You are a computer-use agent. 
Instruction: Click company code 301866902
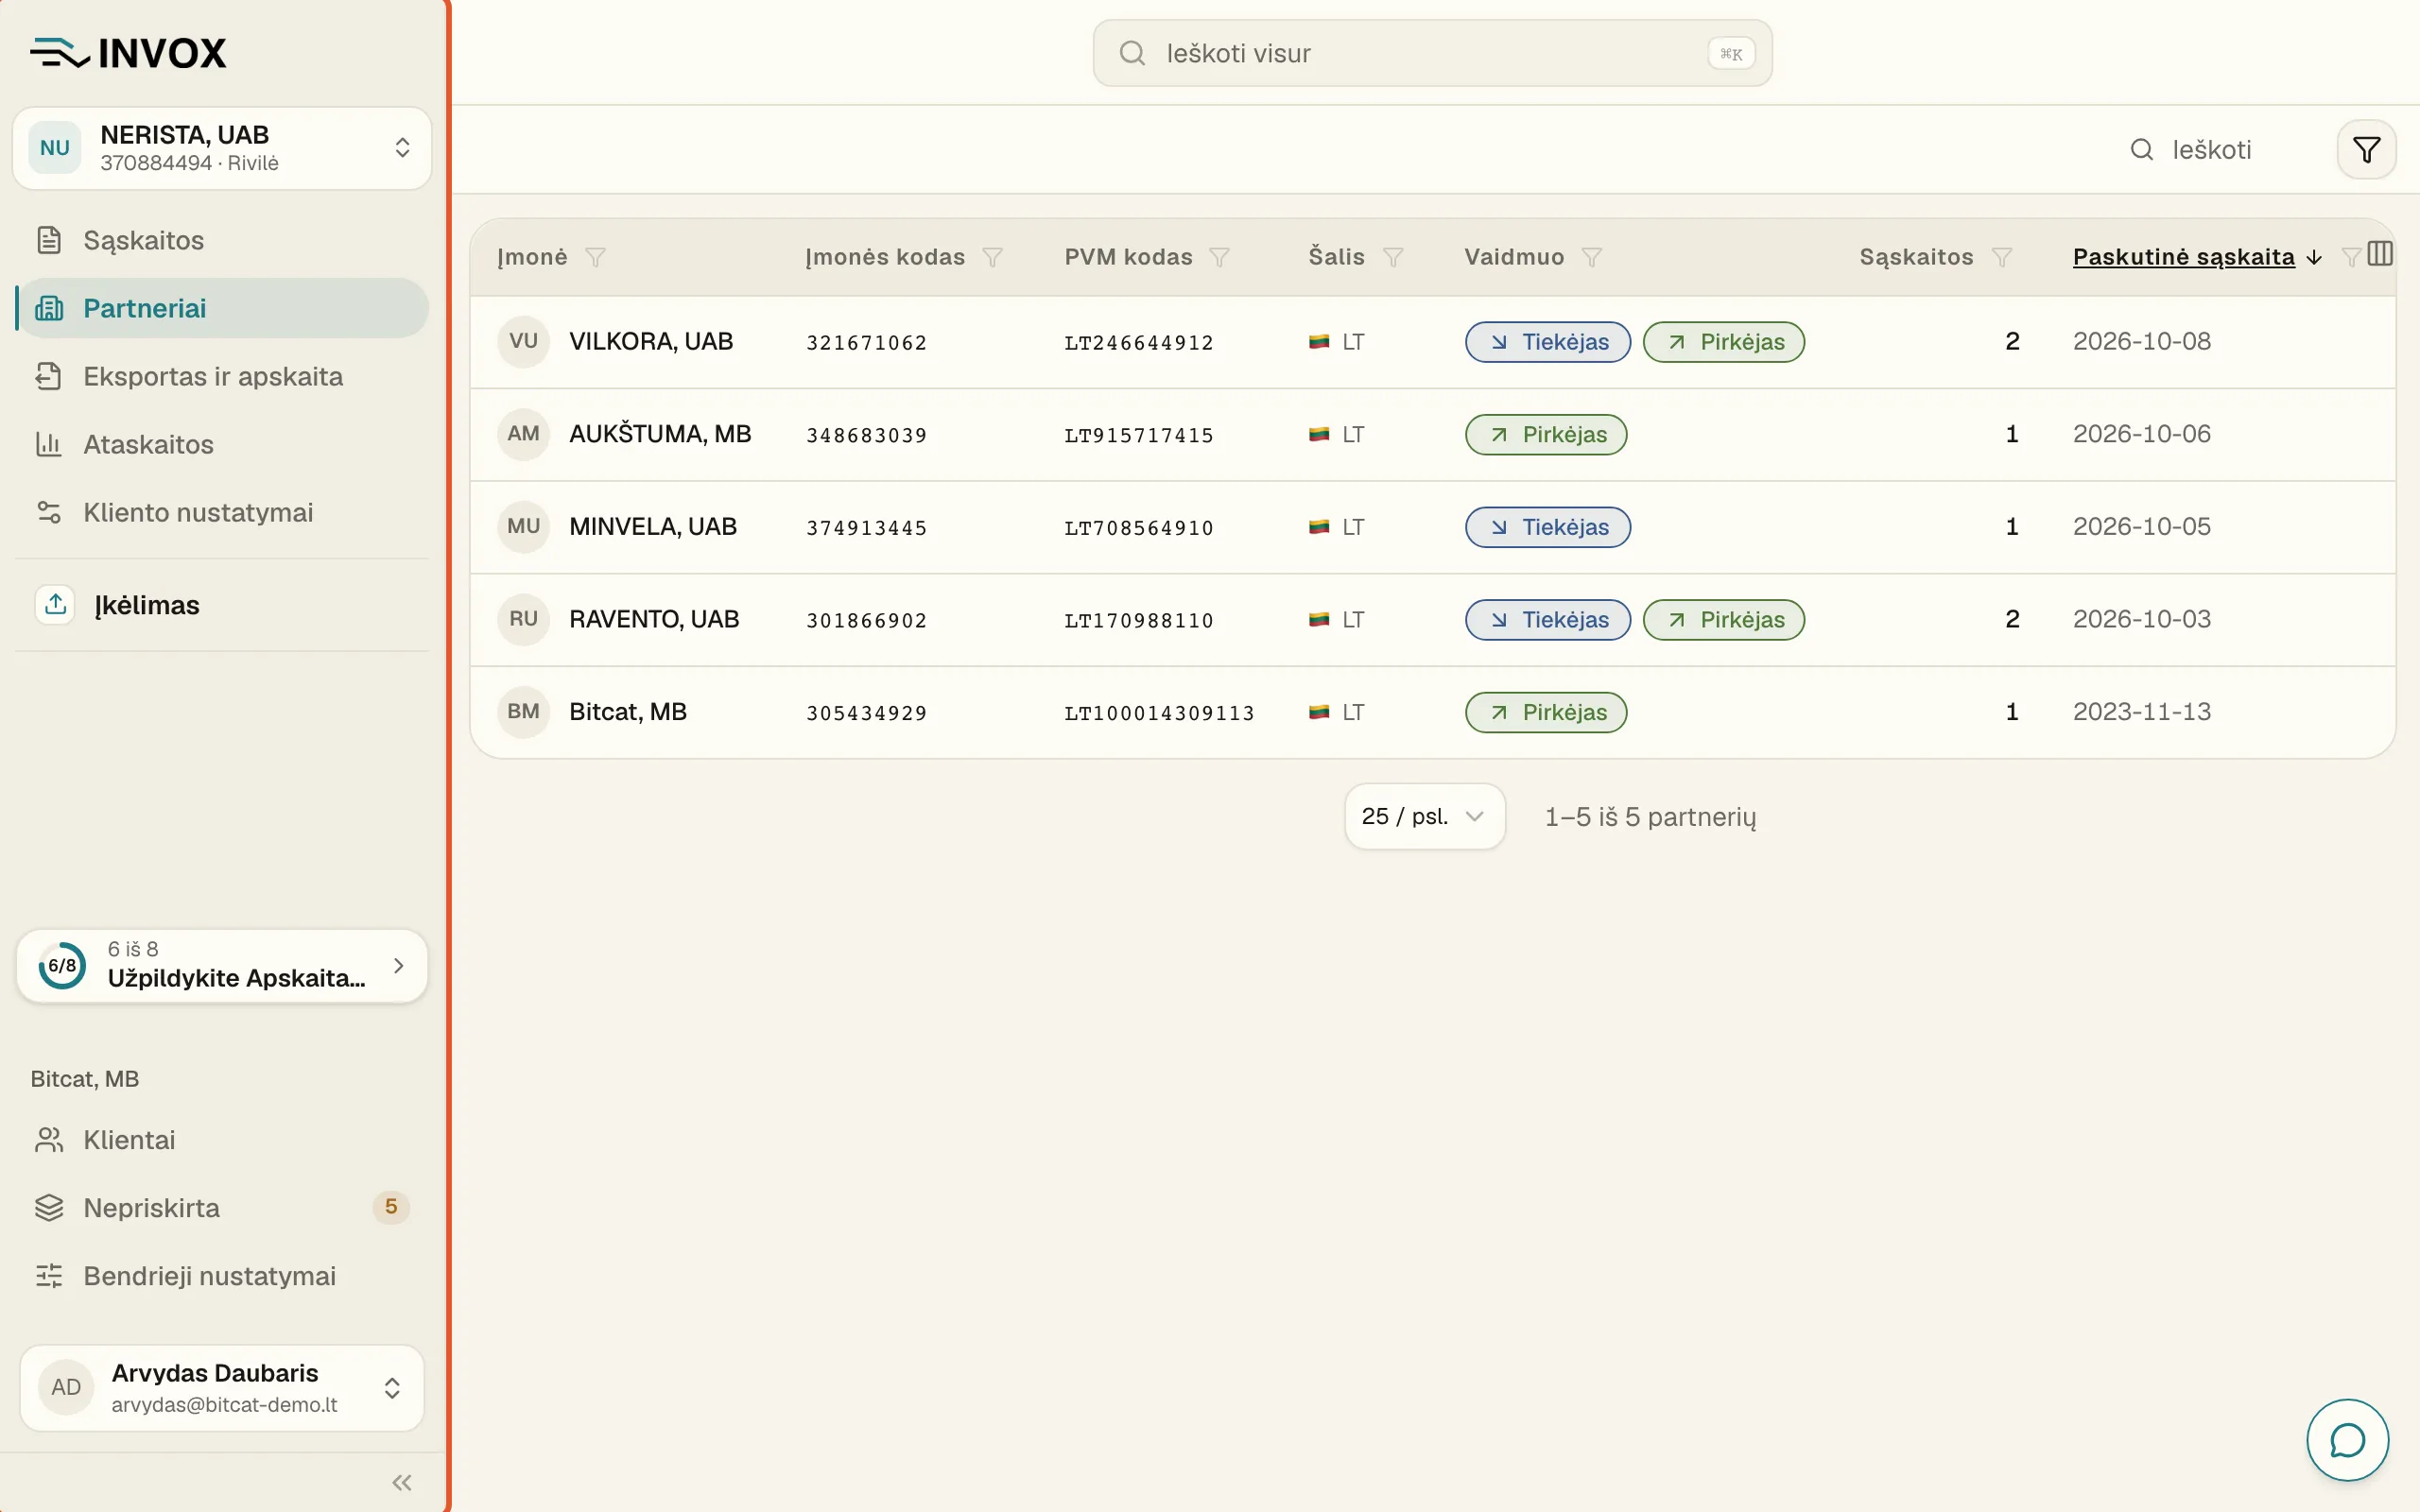867,620
